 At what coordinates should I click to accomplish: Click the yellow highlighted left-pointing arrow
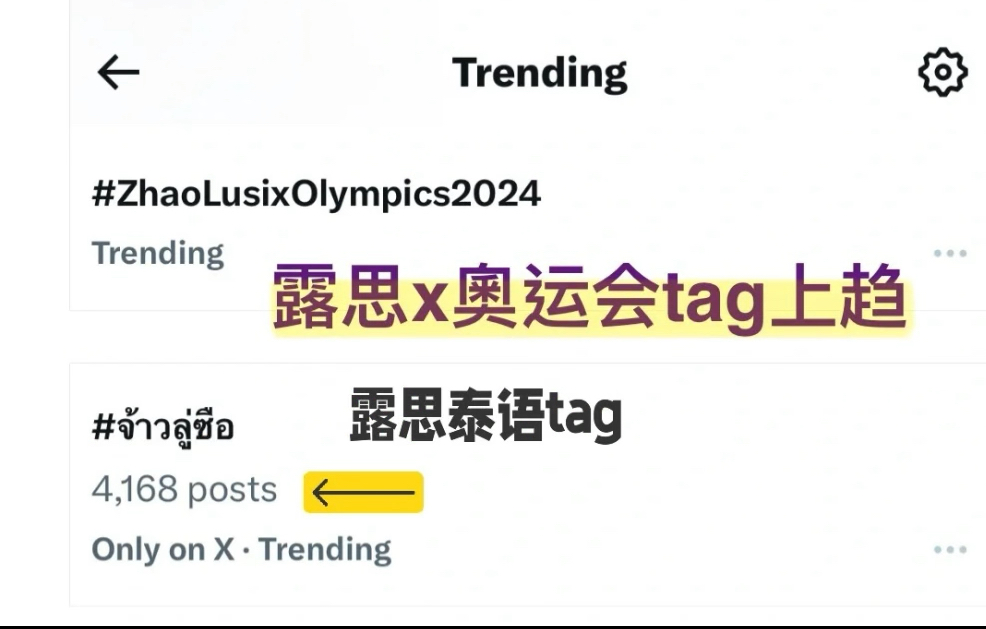[363, 492]
